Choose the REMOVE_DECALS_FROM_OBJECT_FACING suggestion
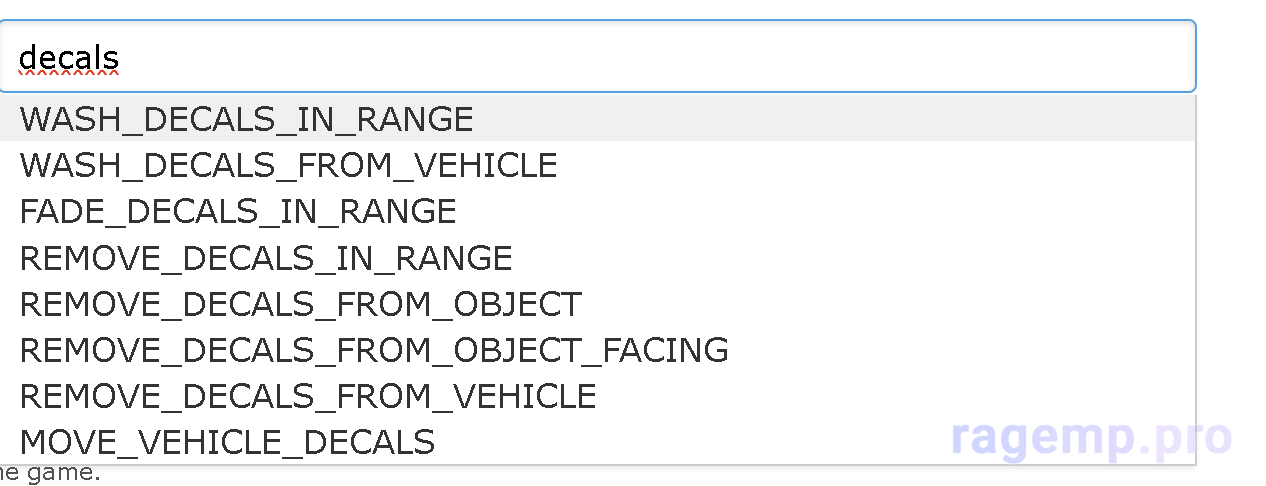Viewport: 1266px width, 486px height. click(374, 350)
